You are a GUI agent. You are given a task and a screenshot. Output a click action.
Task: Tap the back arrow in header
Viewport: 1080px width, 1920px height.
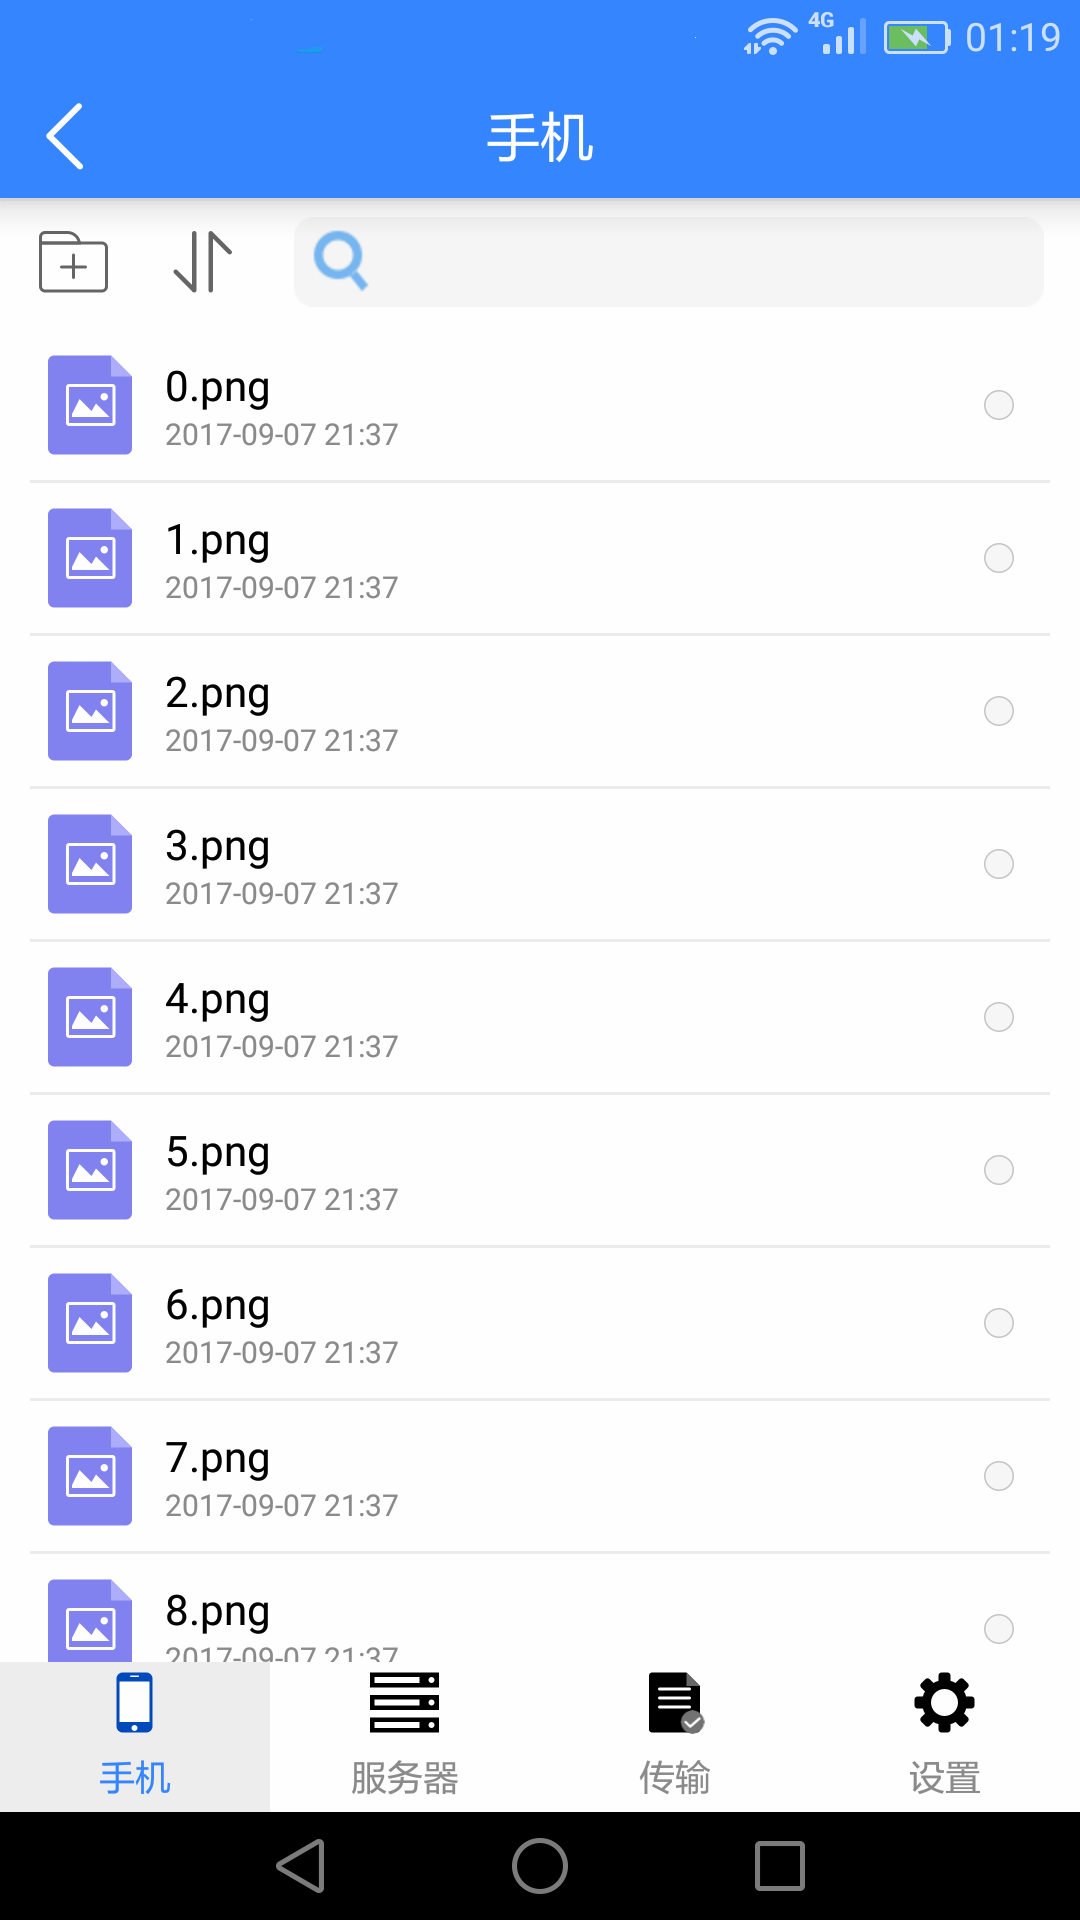(66, 137)
